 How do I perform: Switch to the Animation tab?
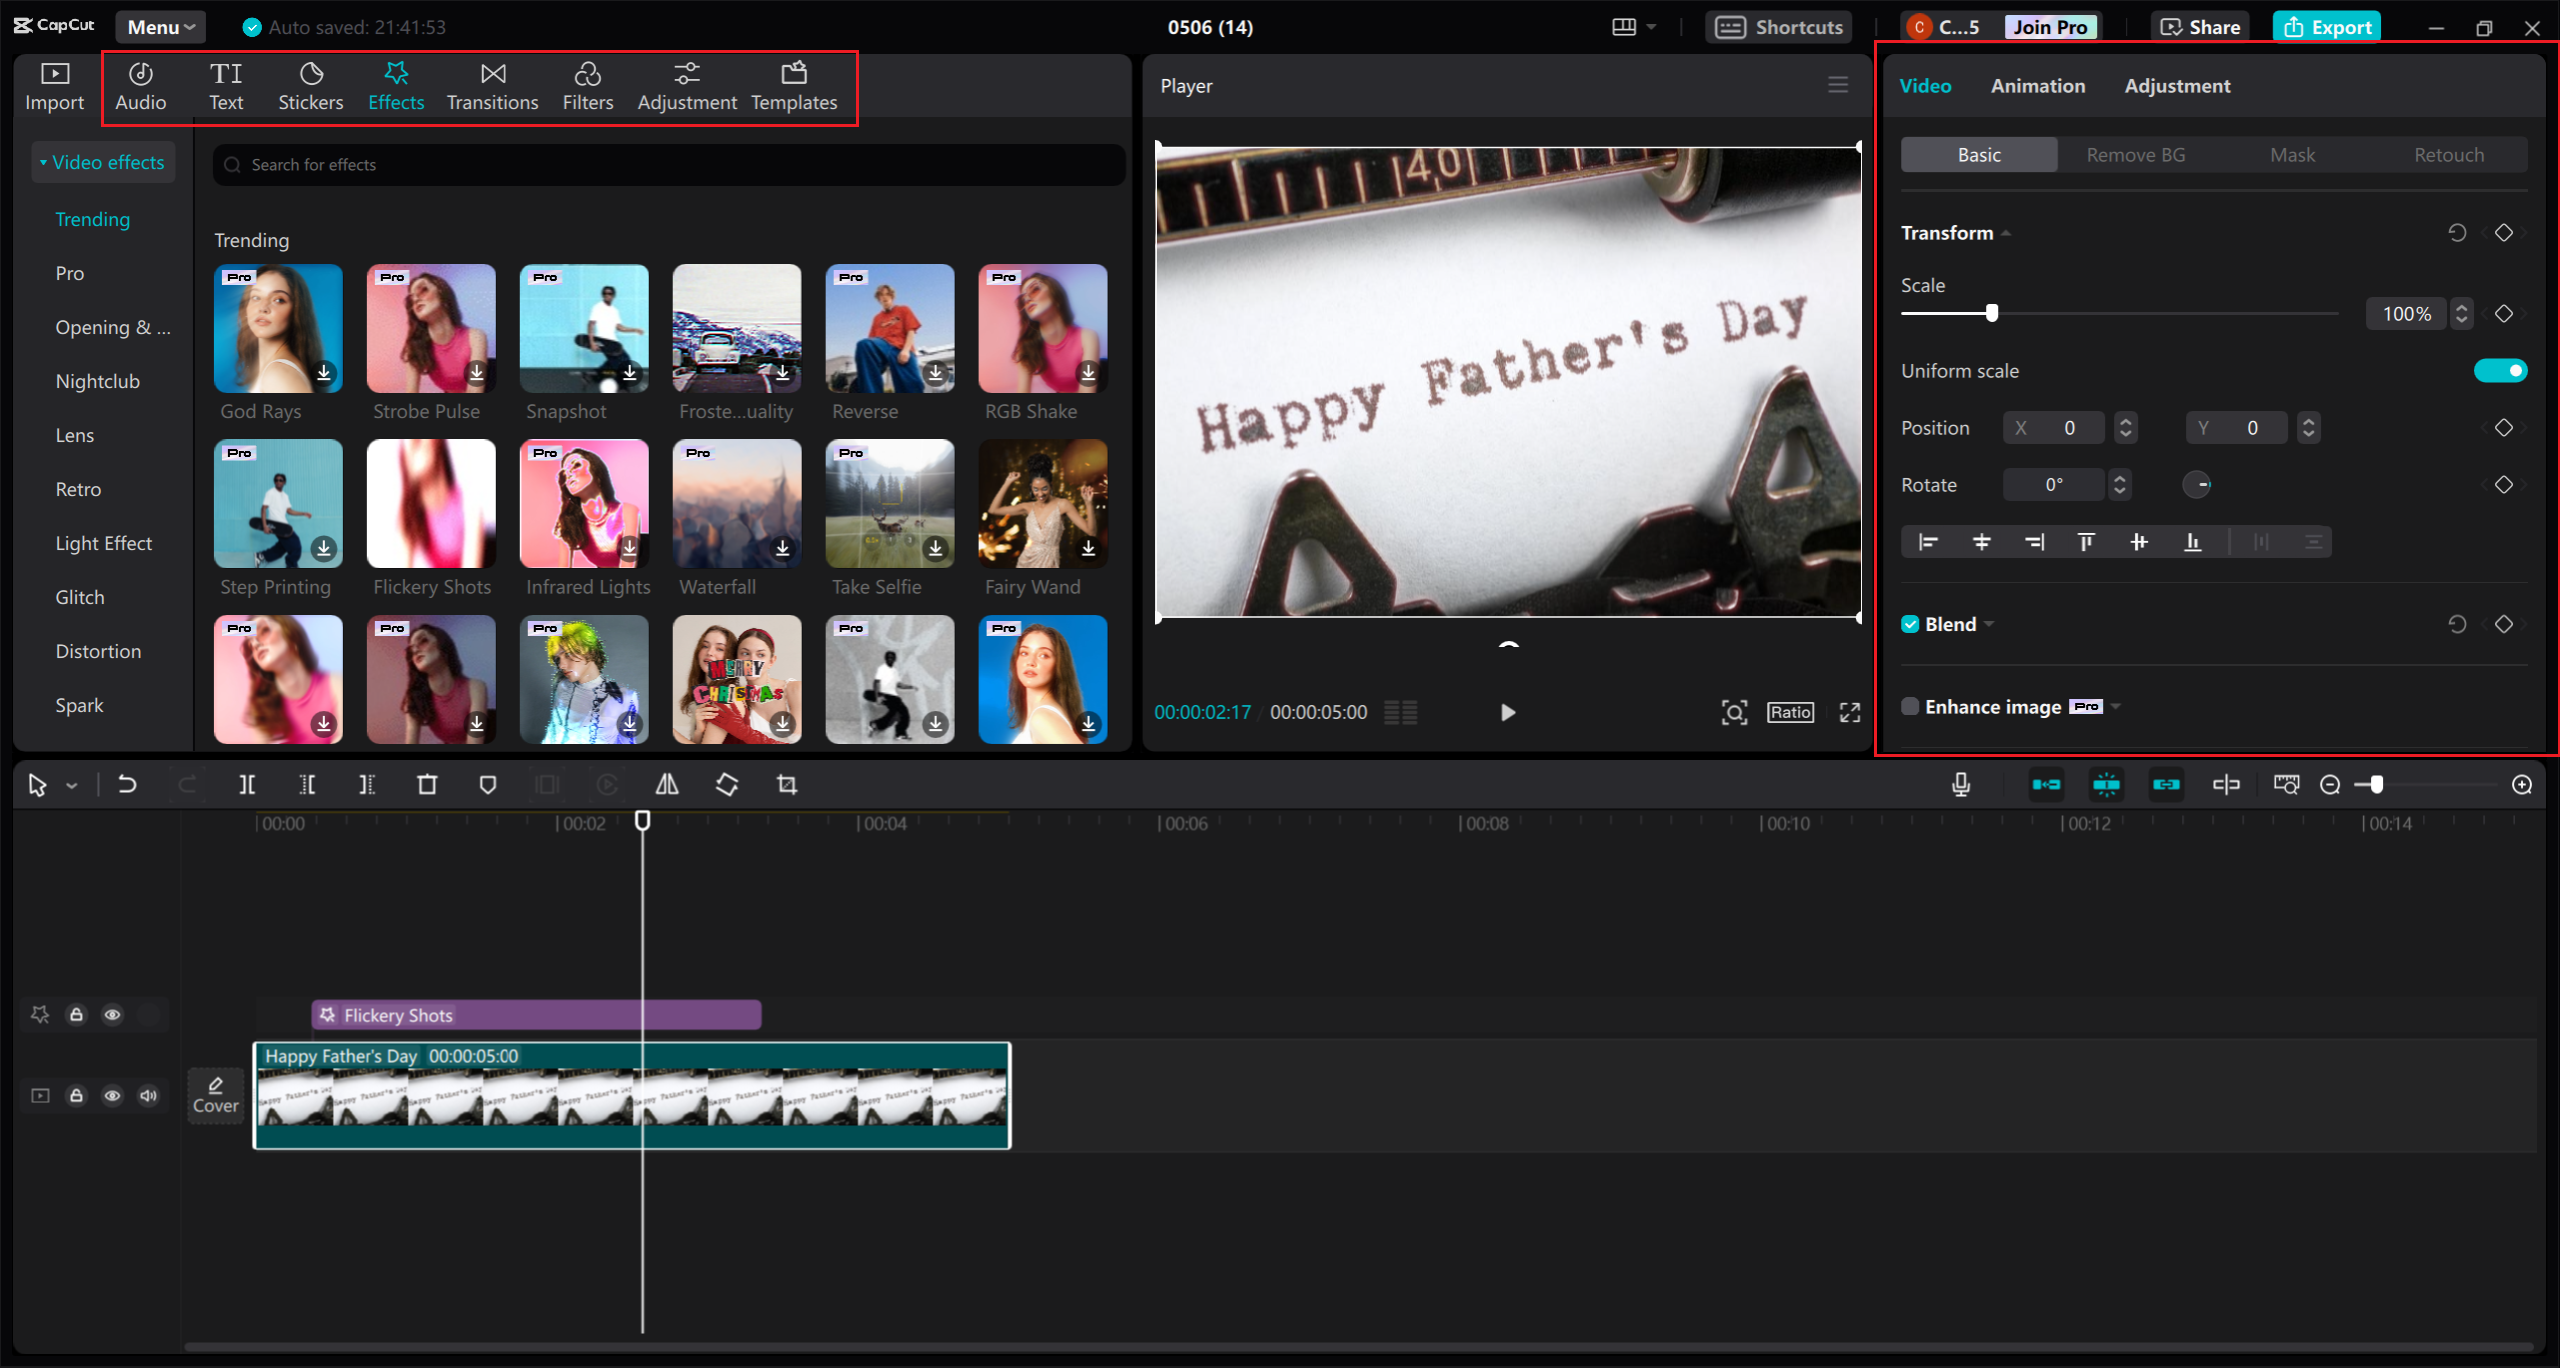coord(2038,86)
